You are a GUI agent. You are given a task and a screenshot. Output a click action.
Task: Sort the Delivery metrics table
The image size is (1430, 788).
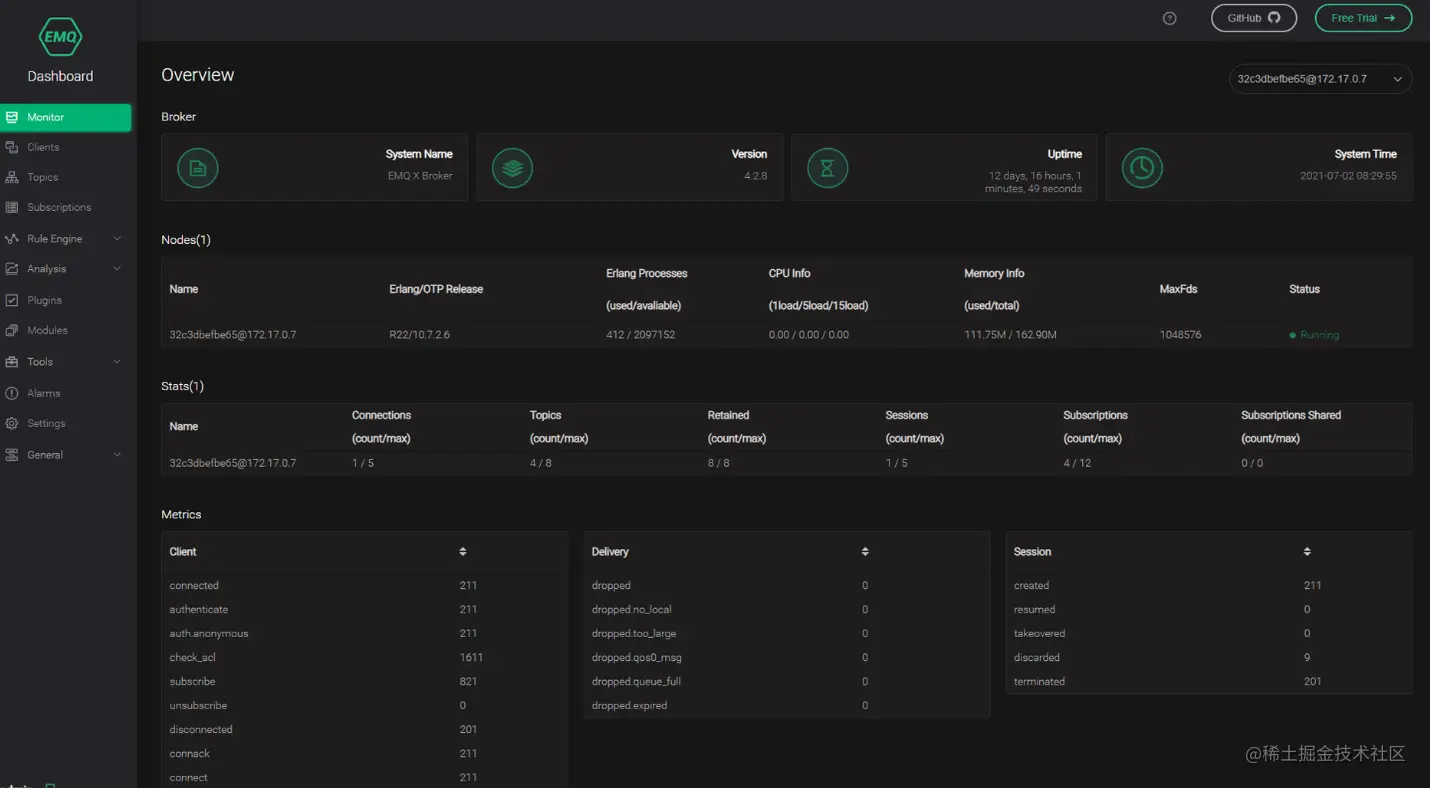[865, 552]
